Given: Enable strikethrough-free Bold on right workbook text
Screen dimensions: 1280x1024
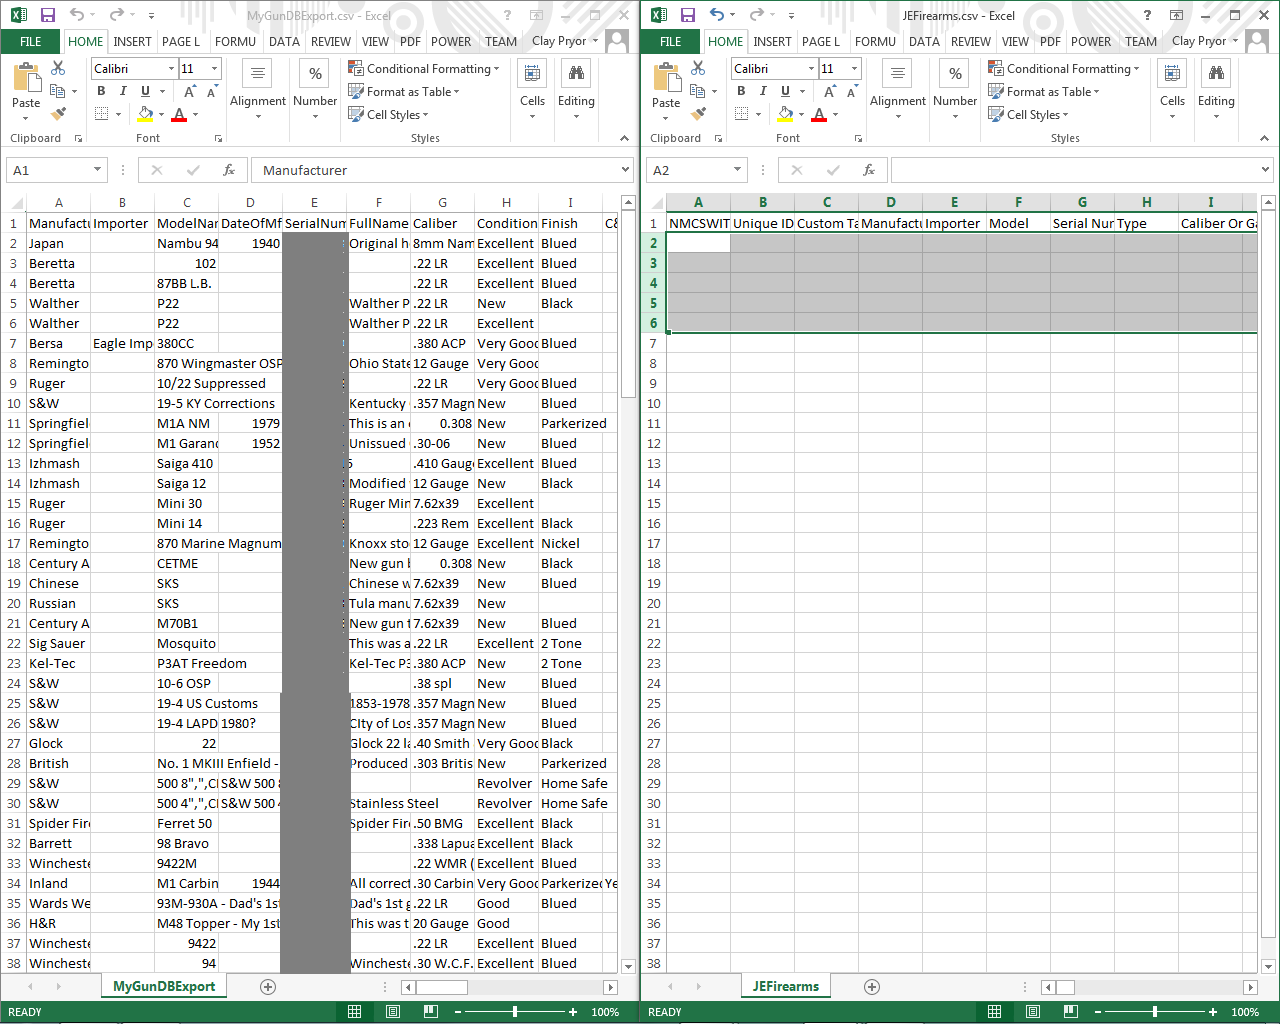Looking at the screenshot, I should [740, 90].
